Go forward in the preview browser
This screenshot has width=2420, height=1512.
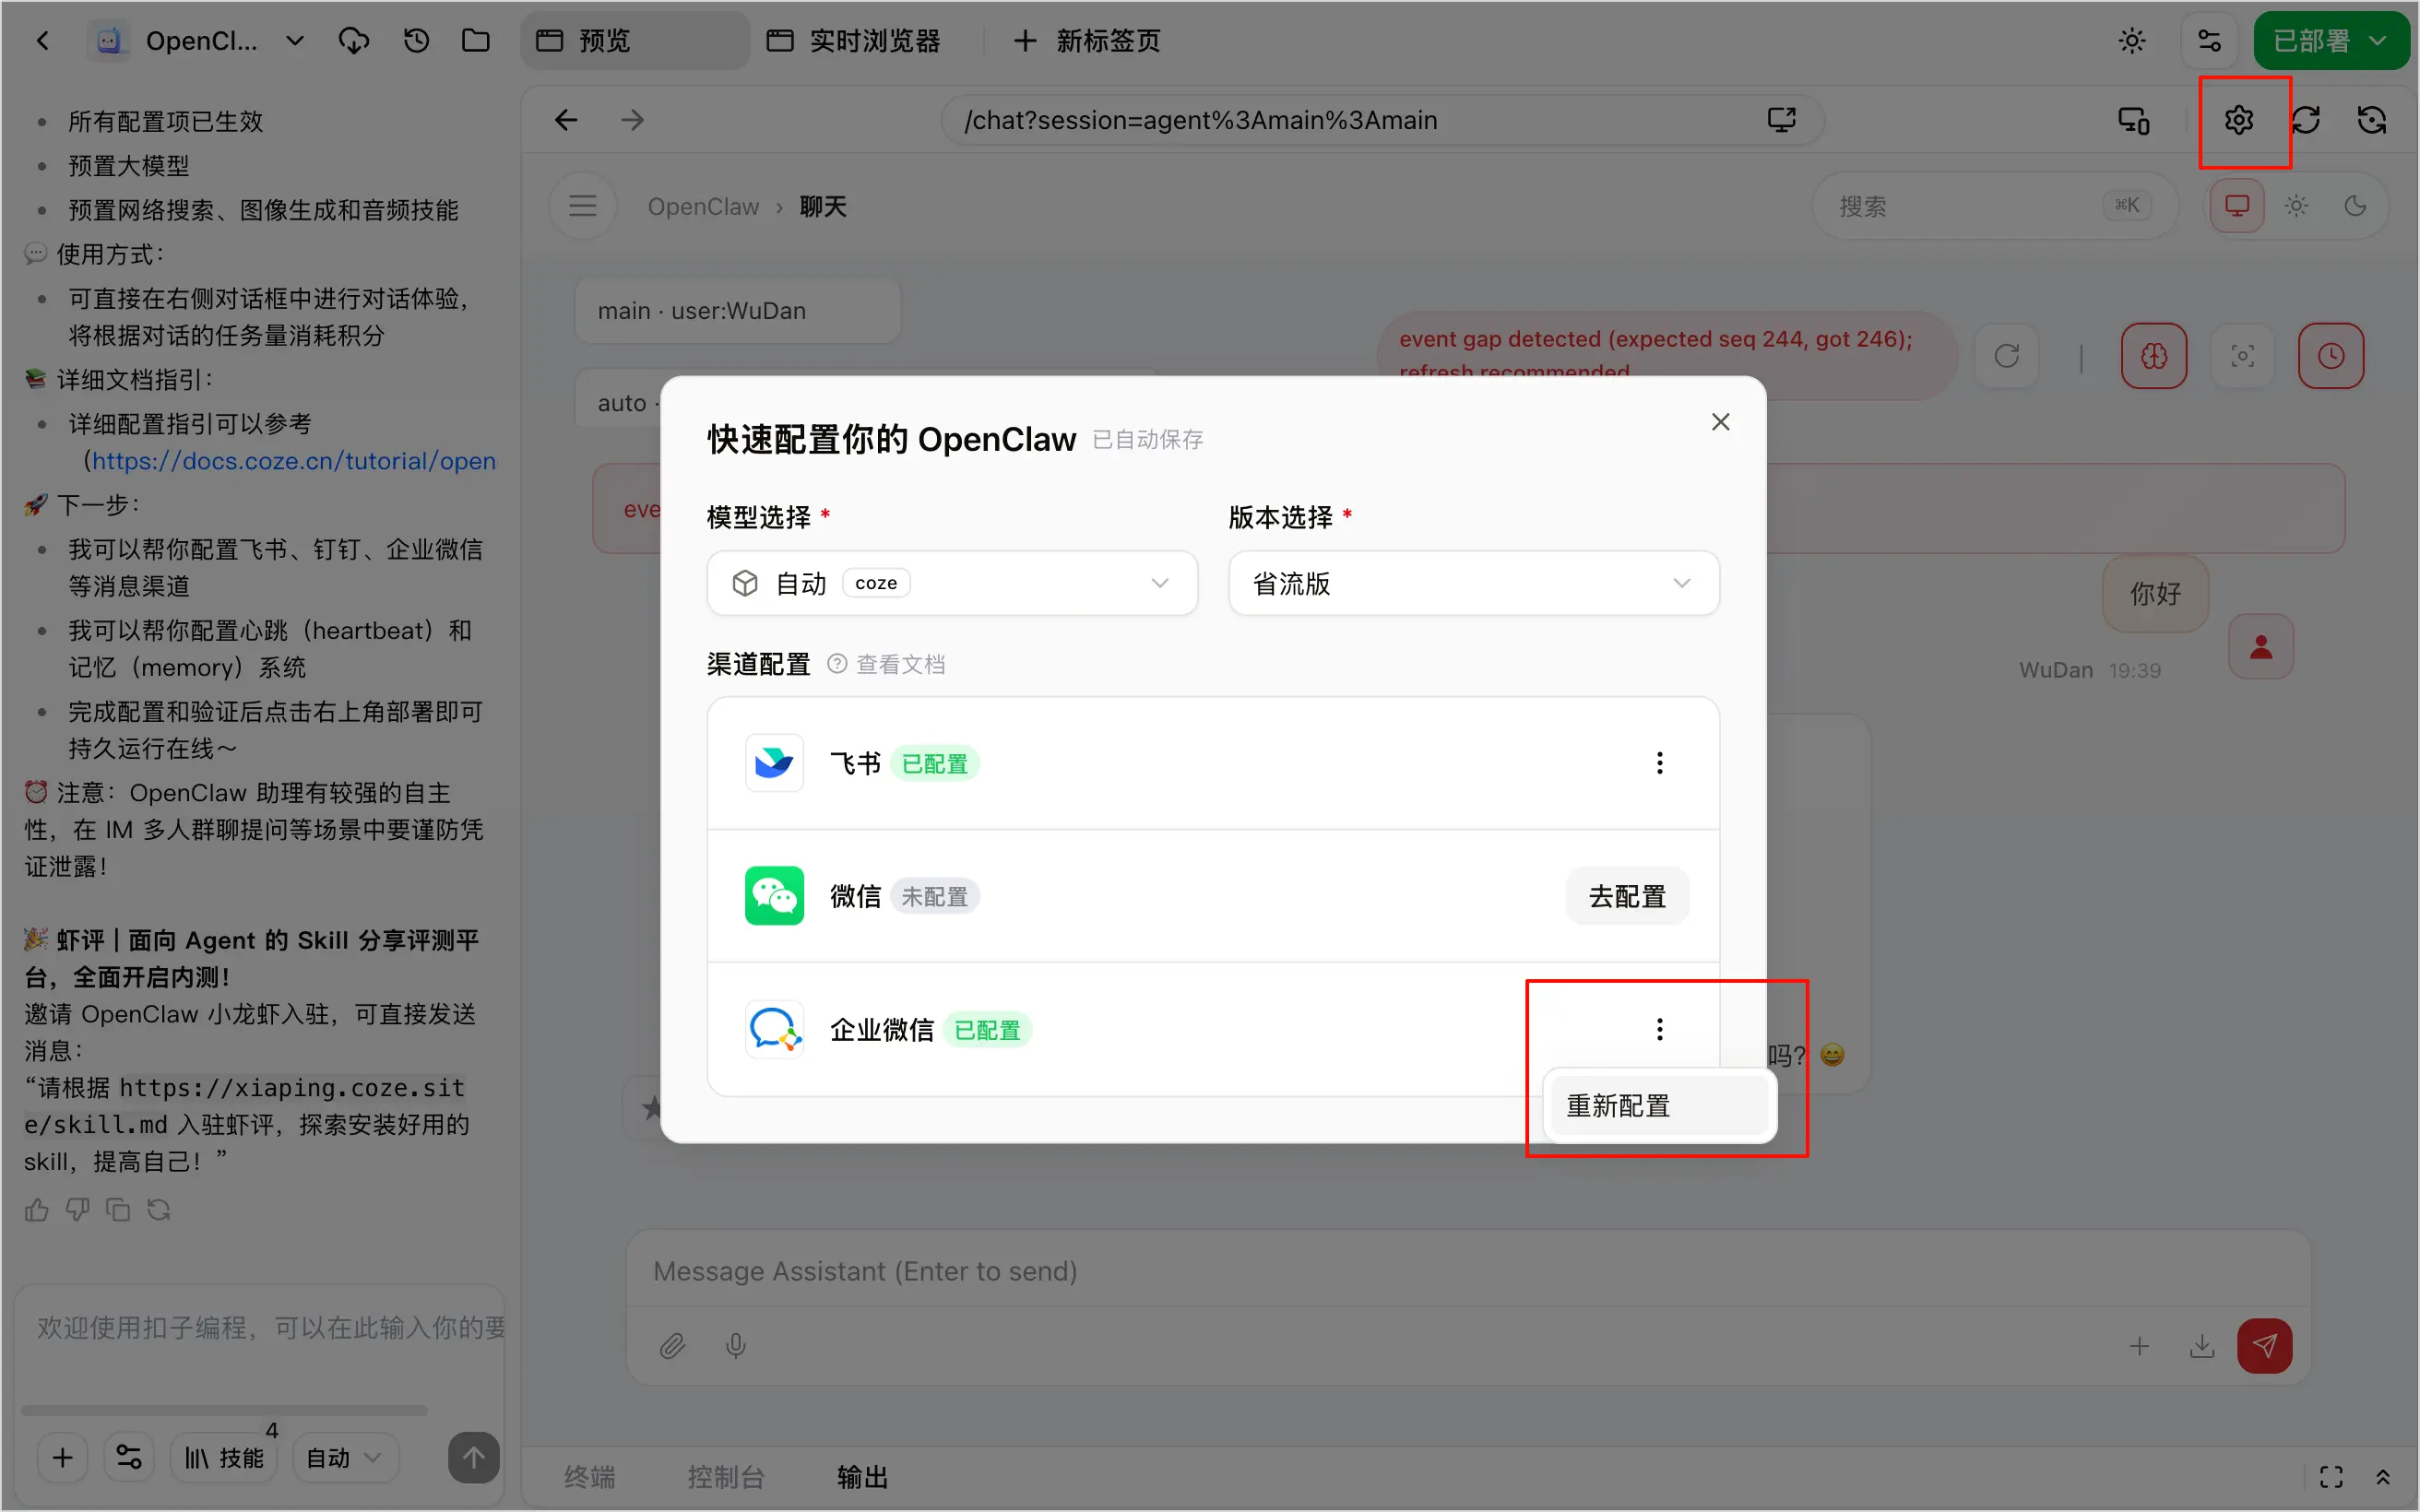coord(632,120)
